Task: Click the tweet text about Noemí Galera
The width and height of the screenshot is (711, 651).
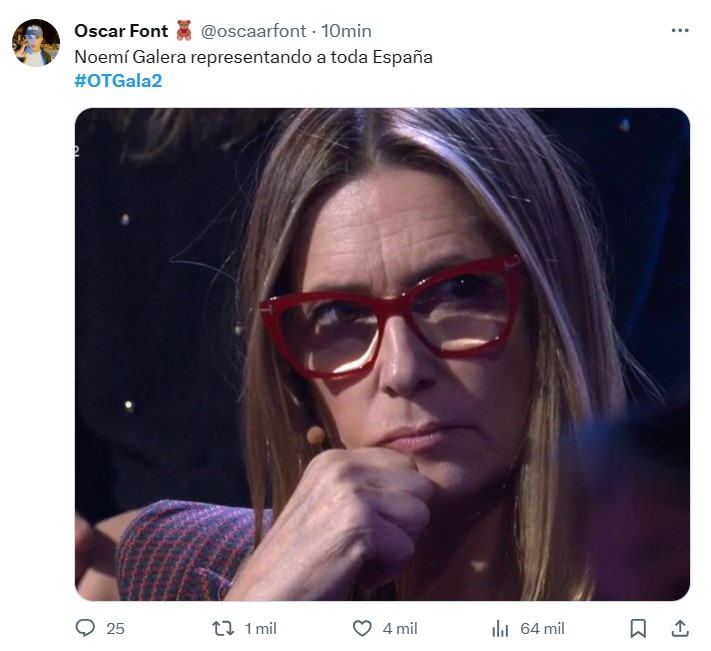Action: click(x=253, y=57)
